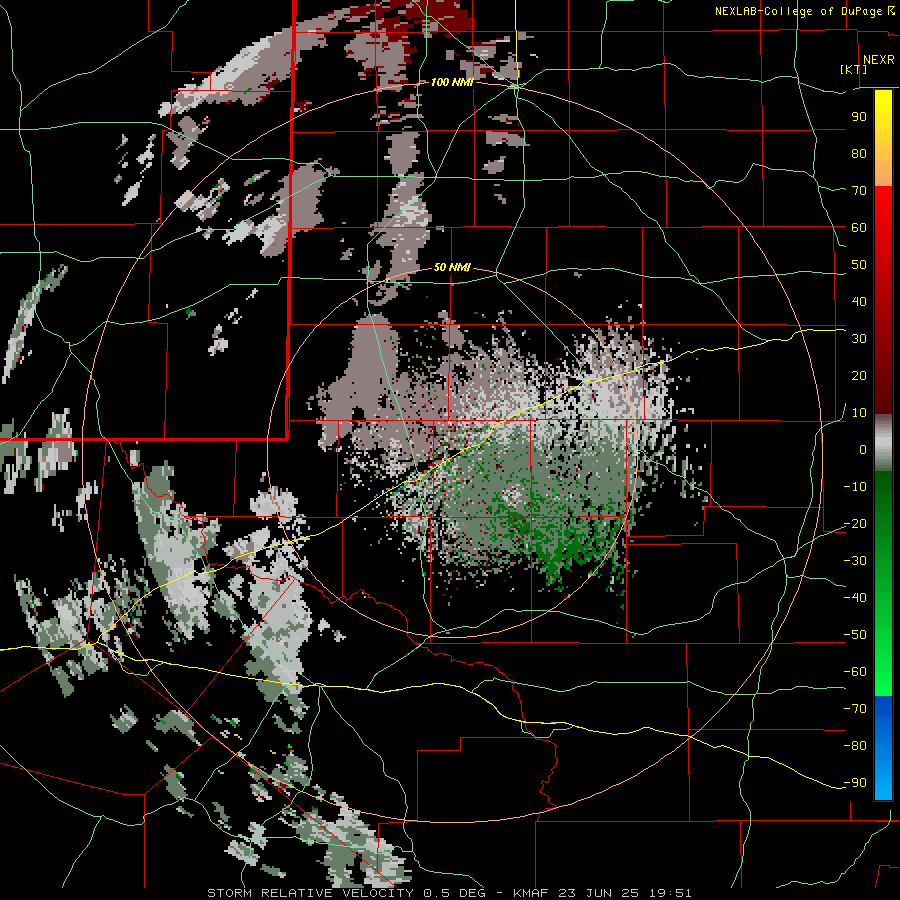Click the NEXR label above the scale
900x900 pixels.
coord(878,60)
